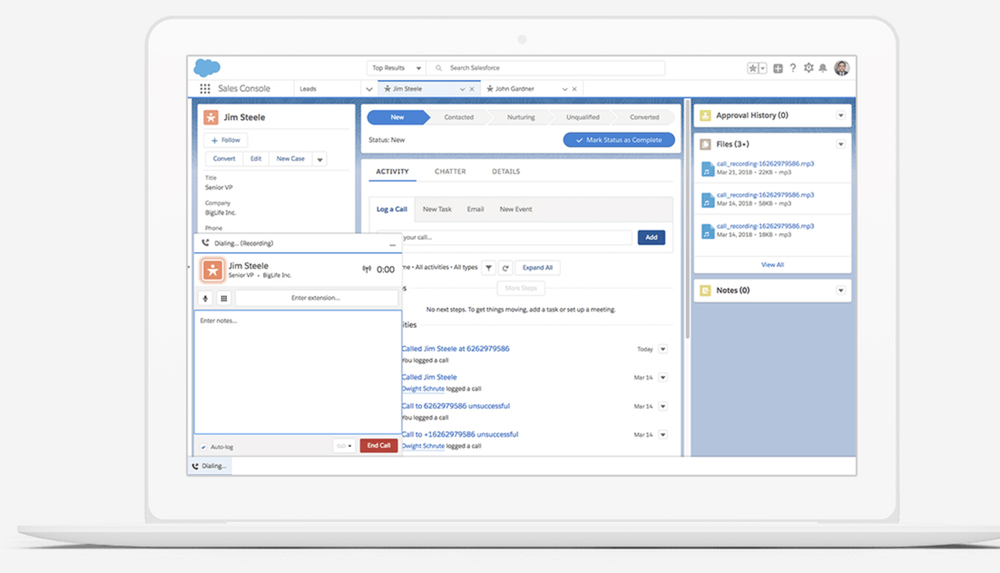Select the Nurturing status stage
The width and height of the screenshot is (1000, 573).
[521, 117]
